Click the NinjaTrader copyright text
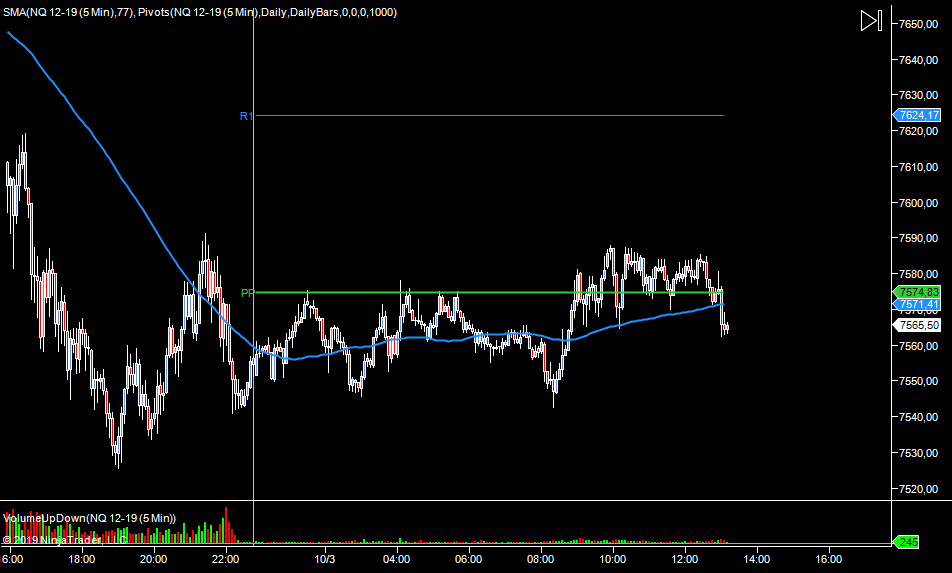952x573 pixels. pos(62,540)
